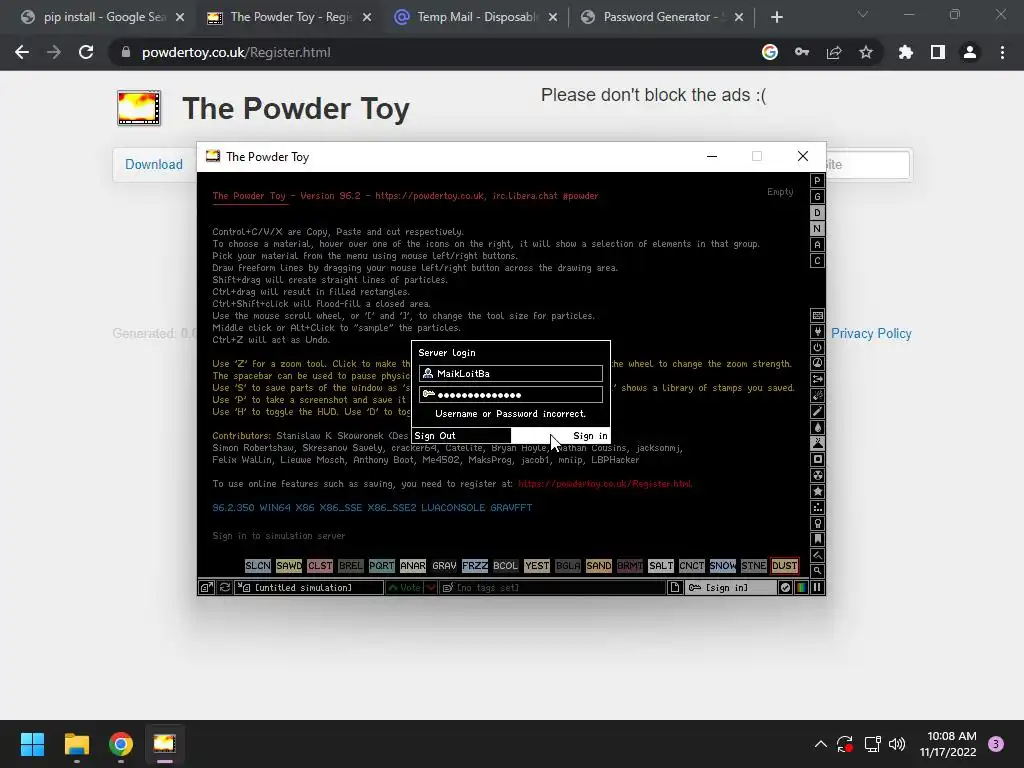This screenshot has width=1024, height=768.
Task: Open the Favorites bookmark menu icon
Action: pos(817,539)
